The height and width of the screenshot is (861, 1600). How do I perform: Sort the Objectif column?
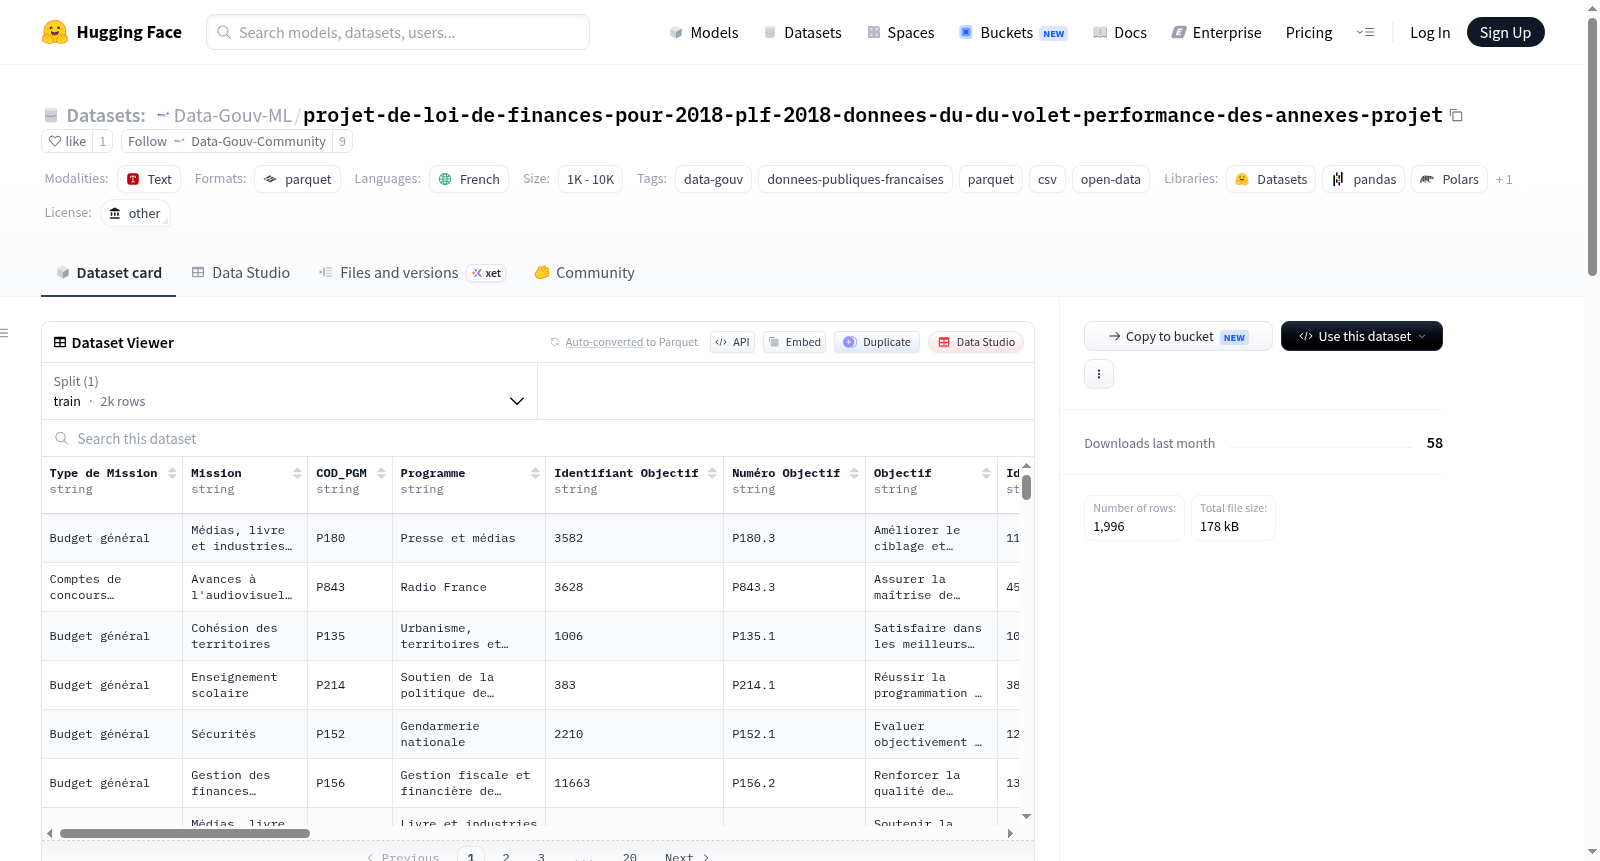tap(986, 473)
